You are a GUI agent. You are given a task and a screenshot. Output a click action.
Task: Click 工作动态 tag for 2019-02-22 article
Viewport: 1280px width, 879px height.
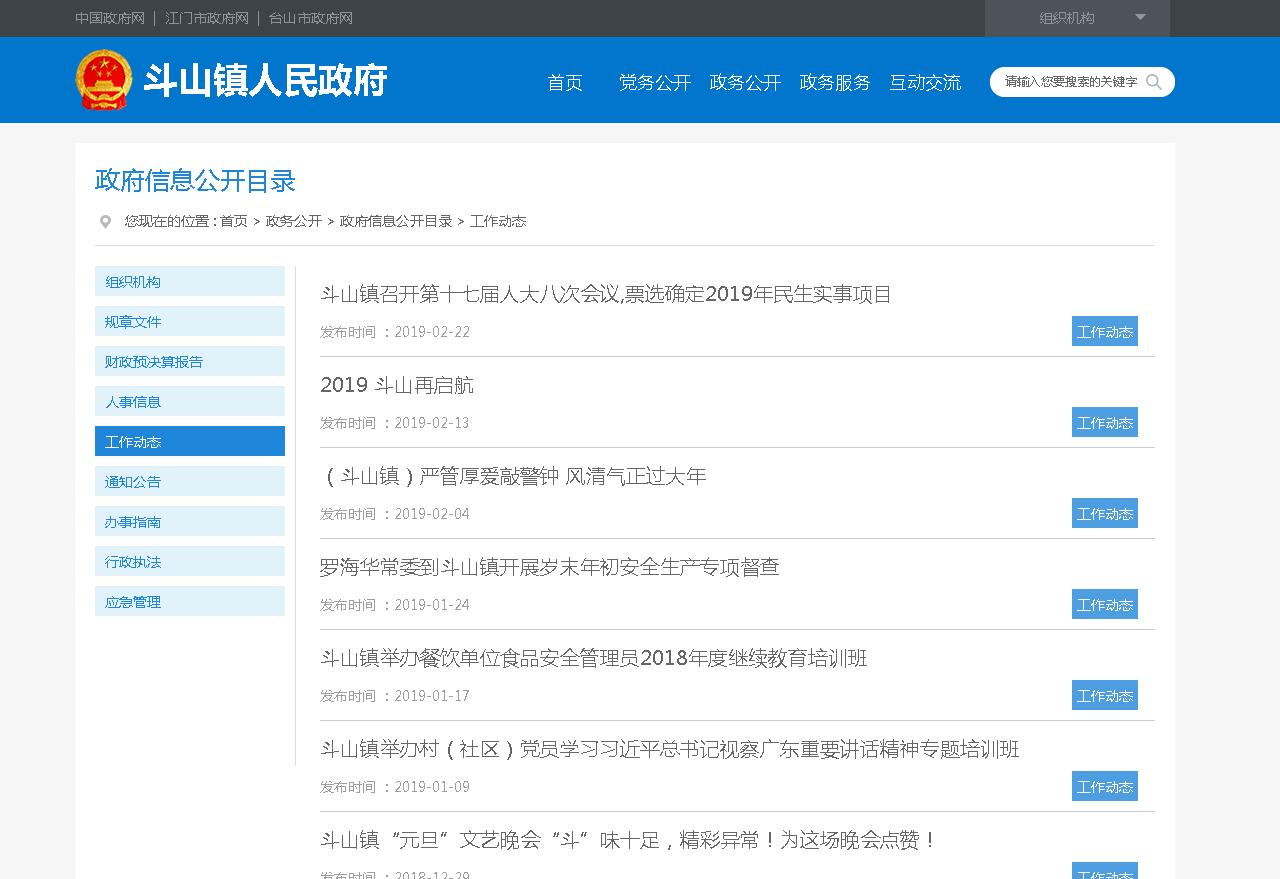pos(1104,332)
